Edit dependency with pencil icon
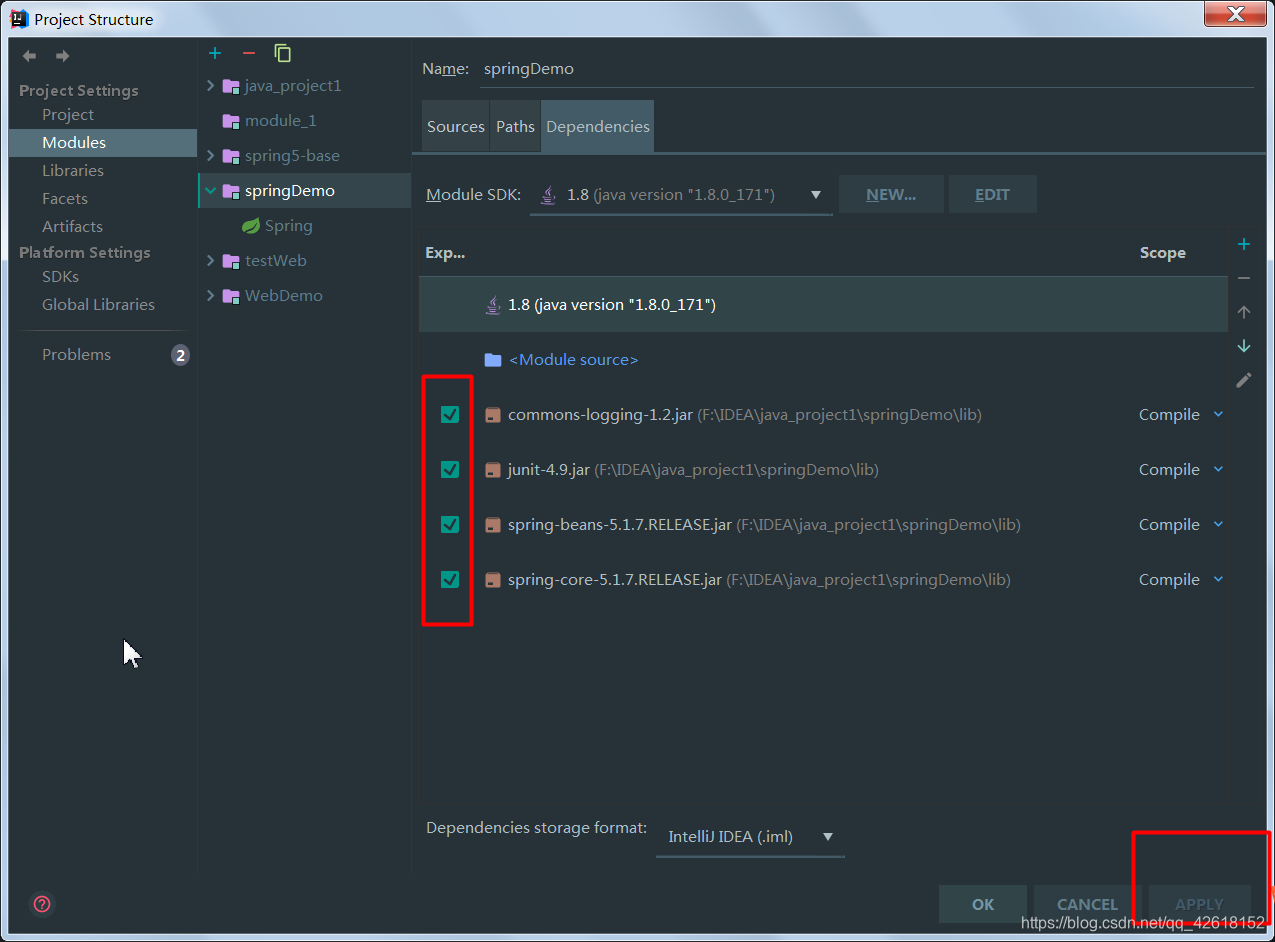This screenshot has width=1275, height=942. click(x=1244, y=380)
